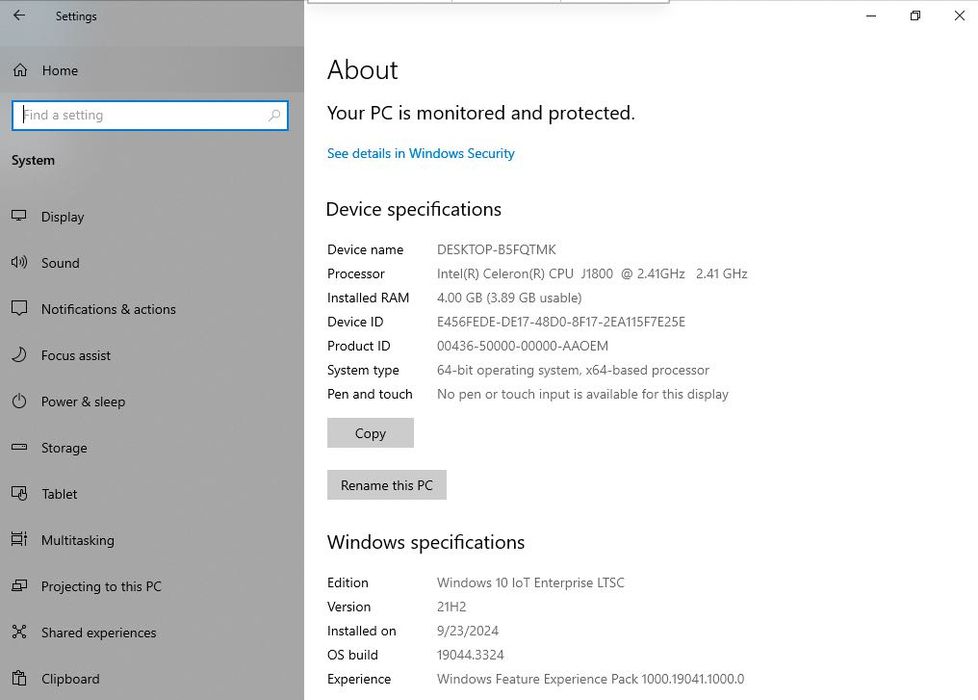Minimize the Settings window

(871, 16)
